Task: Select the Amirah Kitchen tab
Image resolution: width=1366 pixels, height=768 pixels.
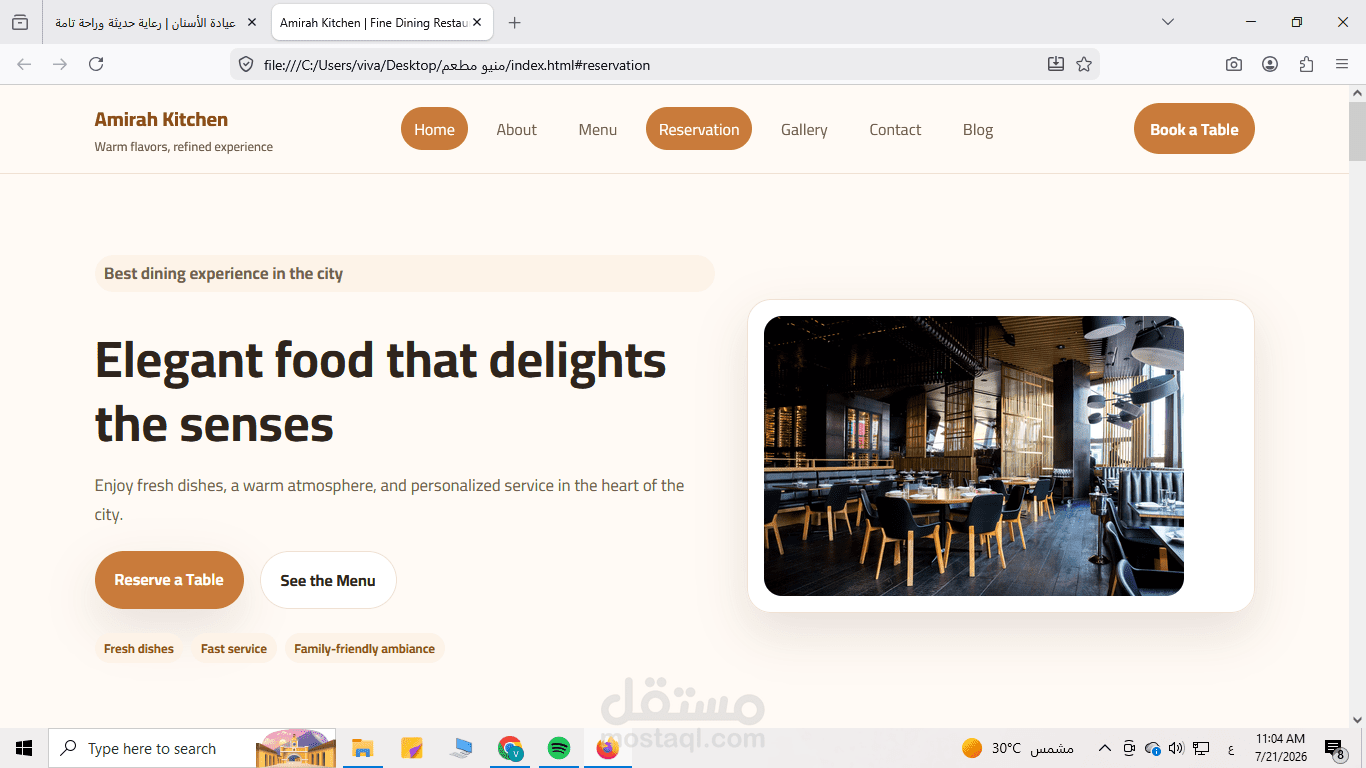Action: pyautogui.click(x=383, y=22)
